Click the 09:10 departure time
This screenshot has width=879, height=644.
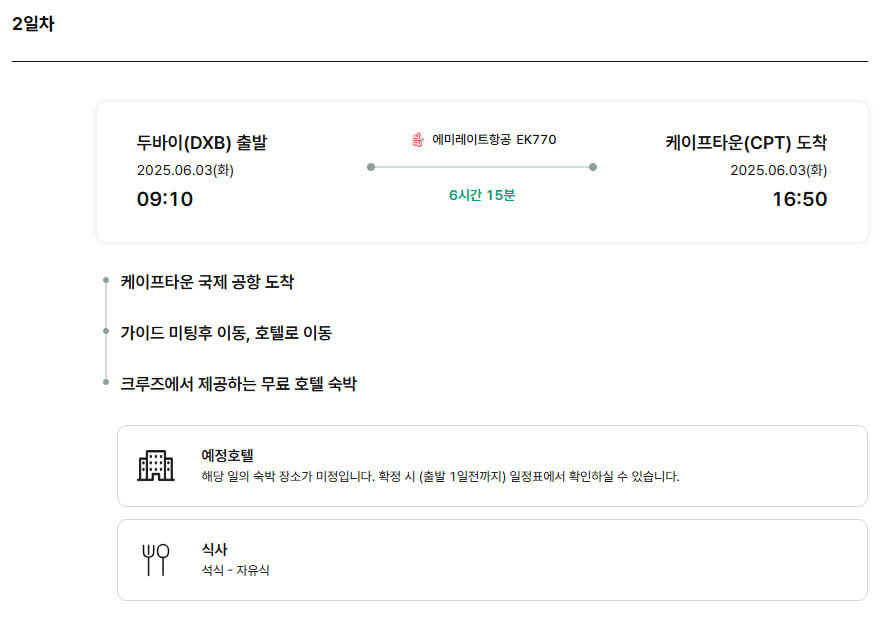tap(165, 199)
